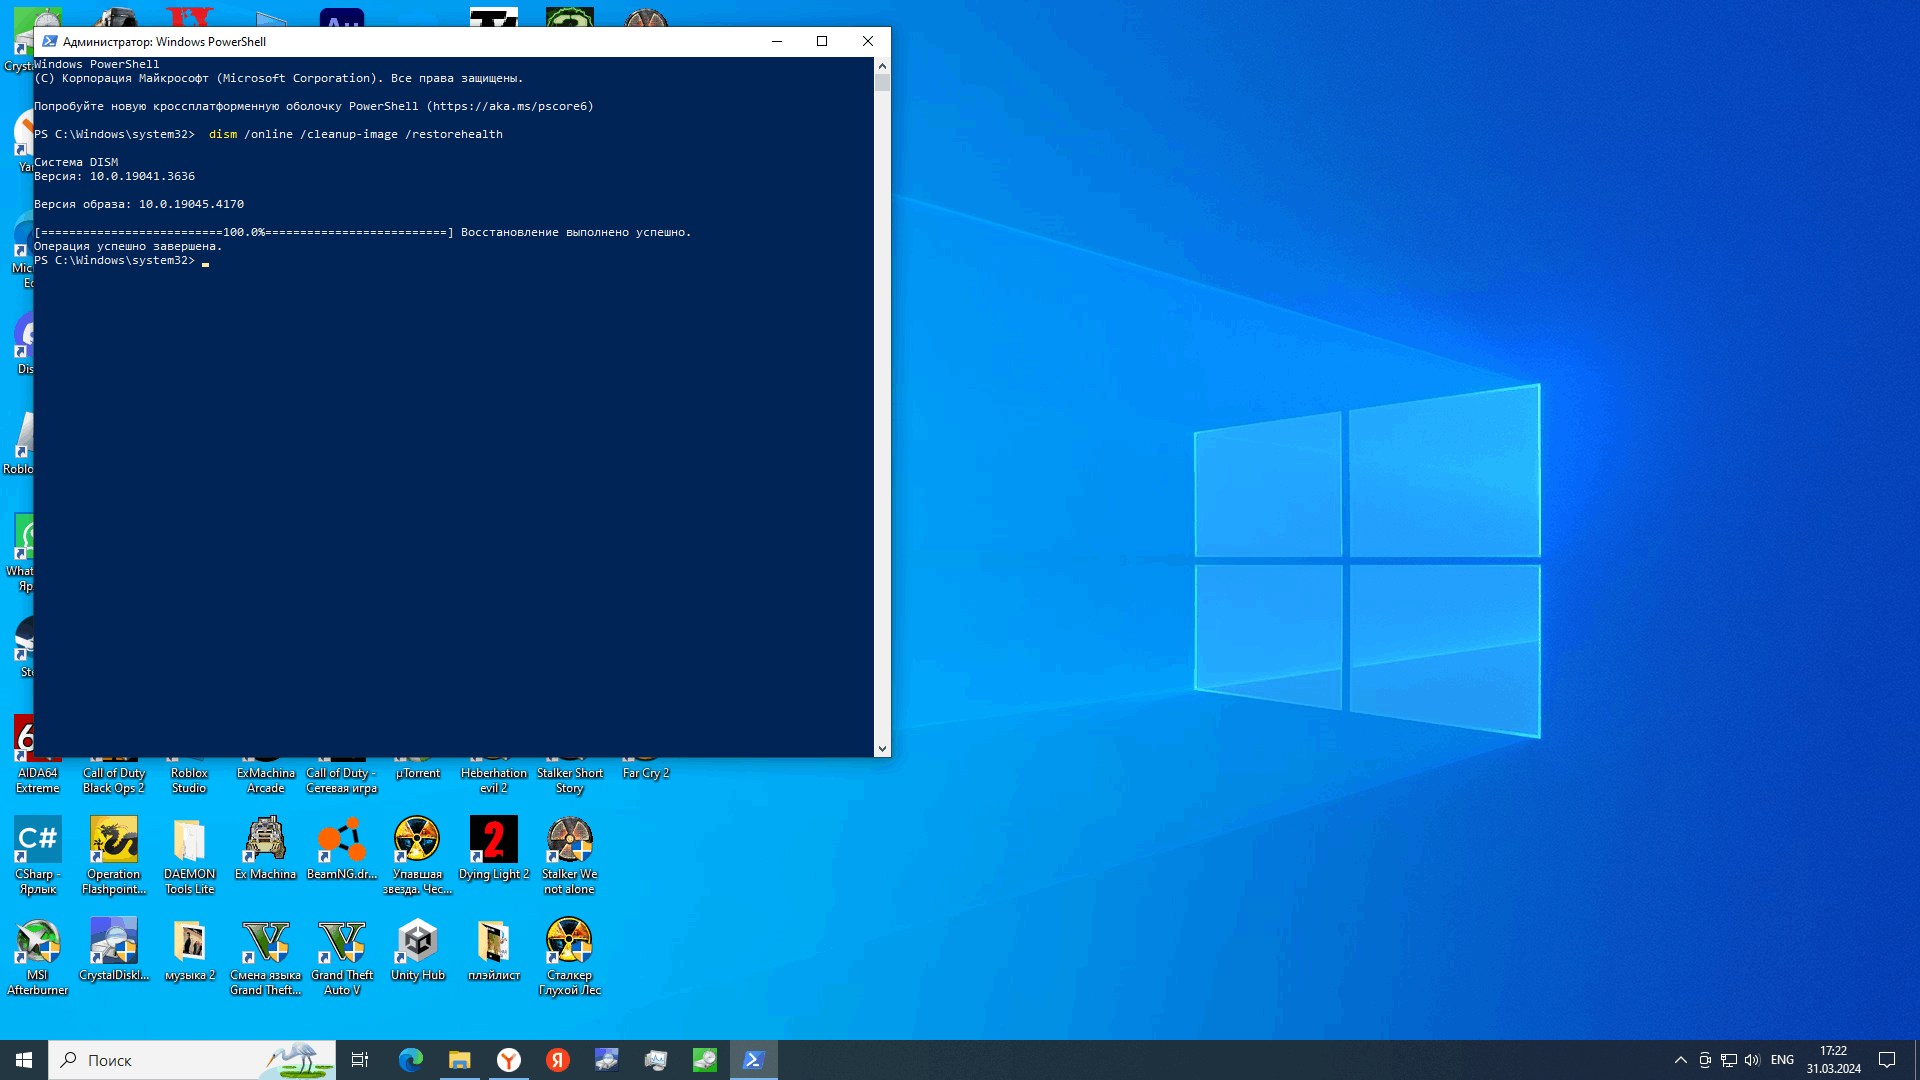Select Heberhation evil 2 desktop icon

[494, 780]
